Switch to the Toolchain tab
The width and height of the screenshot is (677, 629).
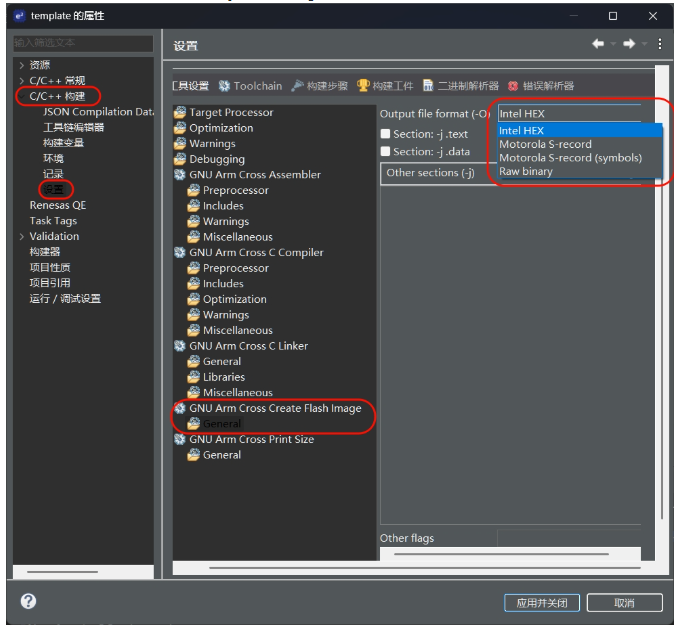[x=250, y=86]
